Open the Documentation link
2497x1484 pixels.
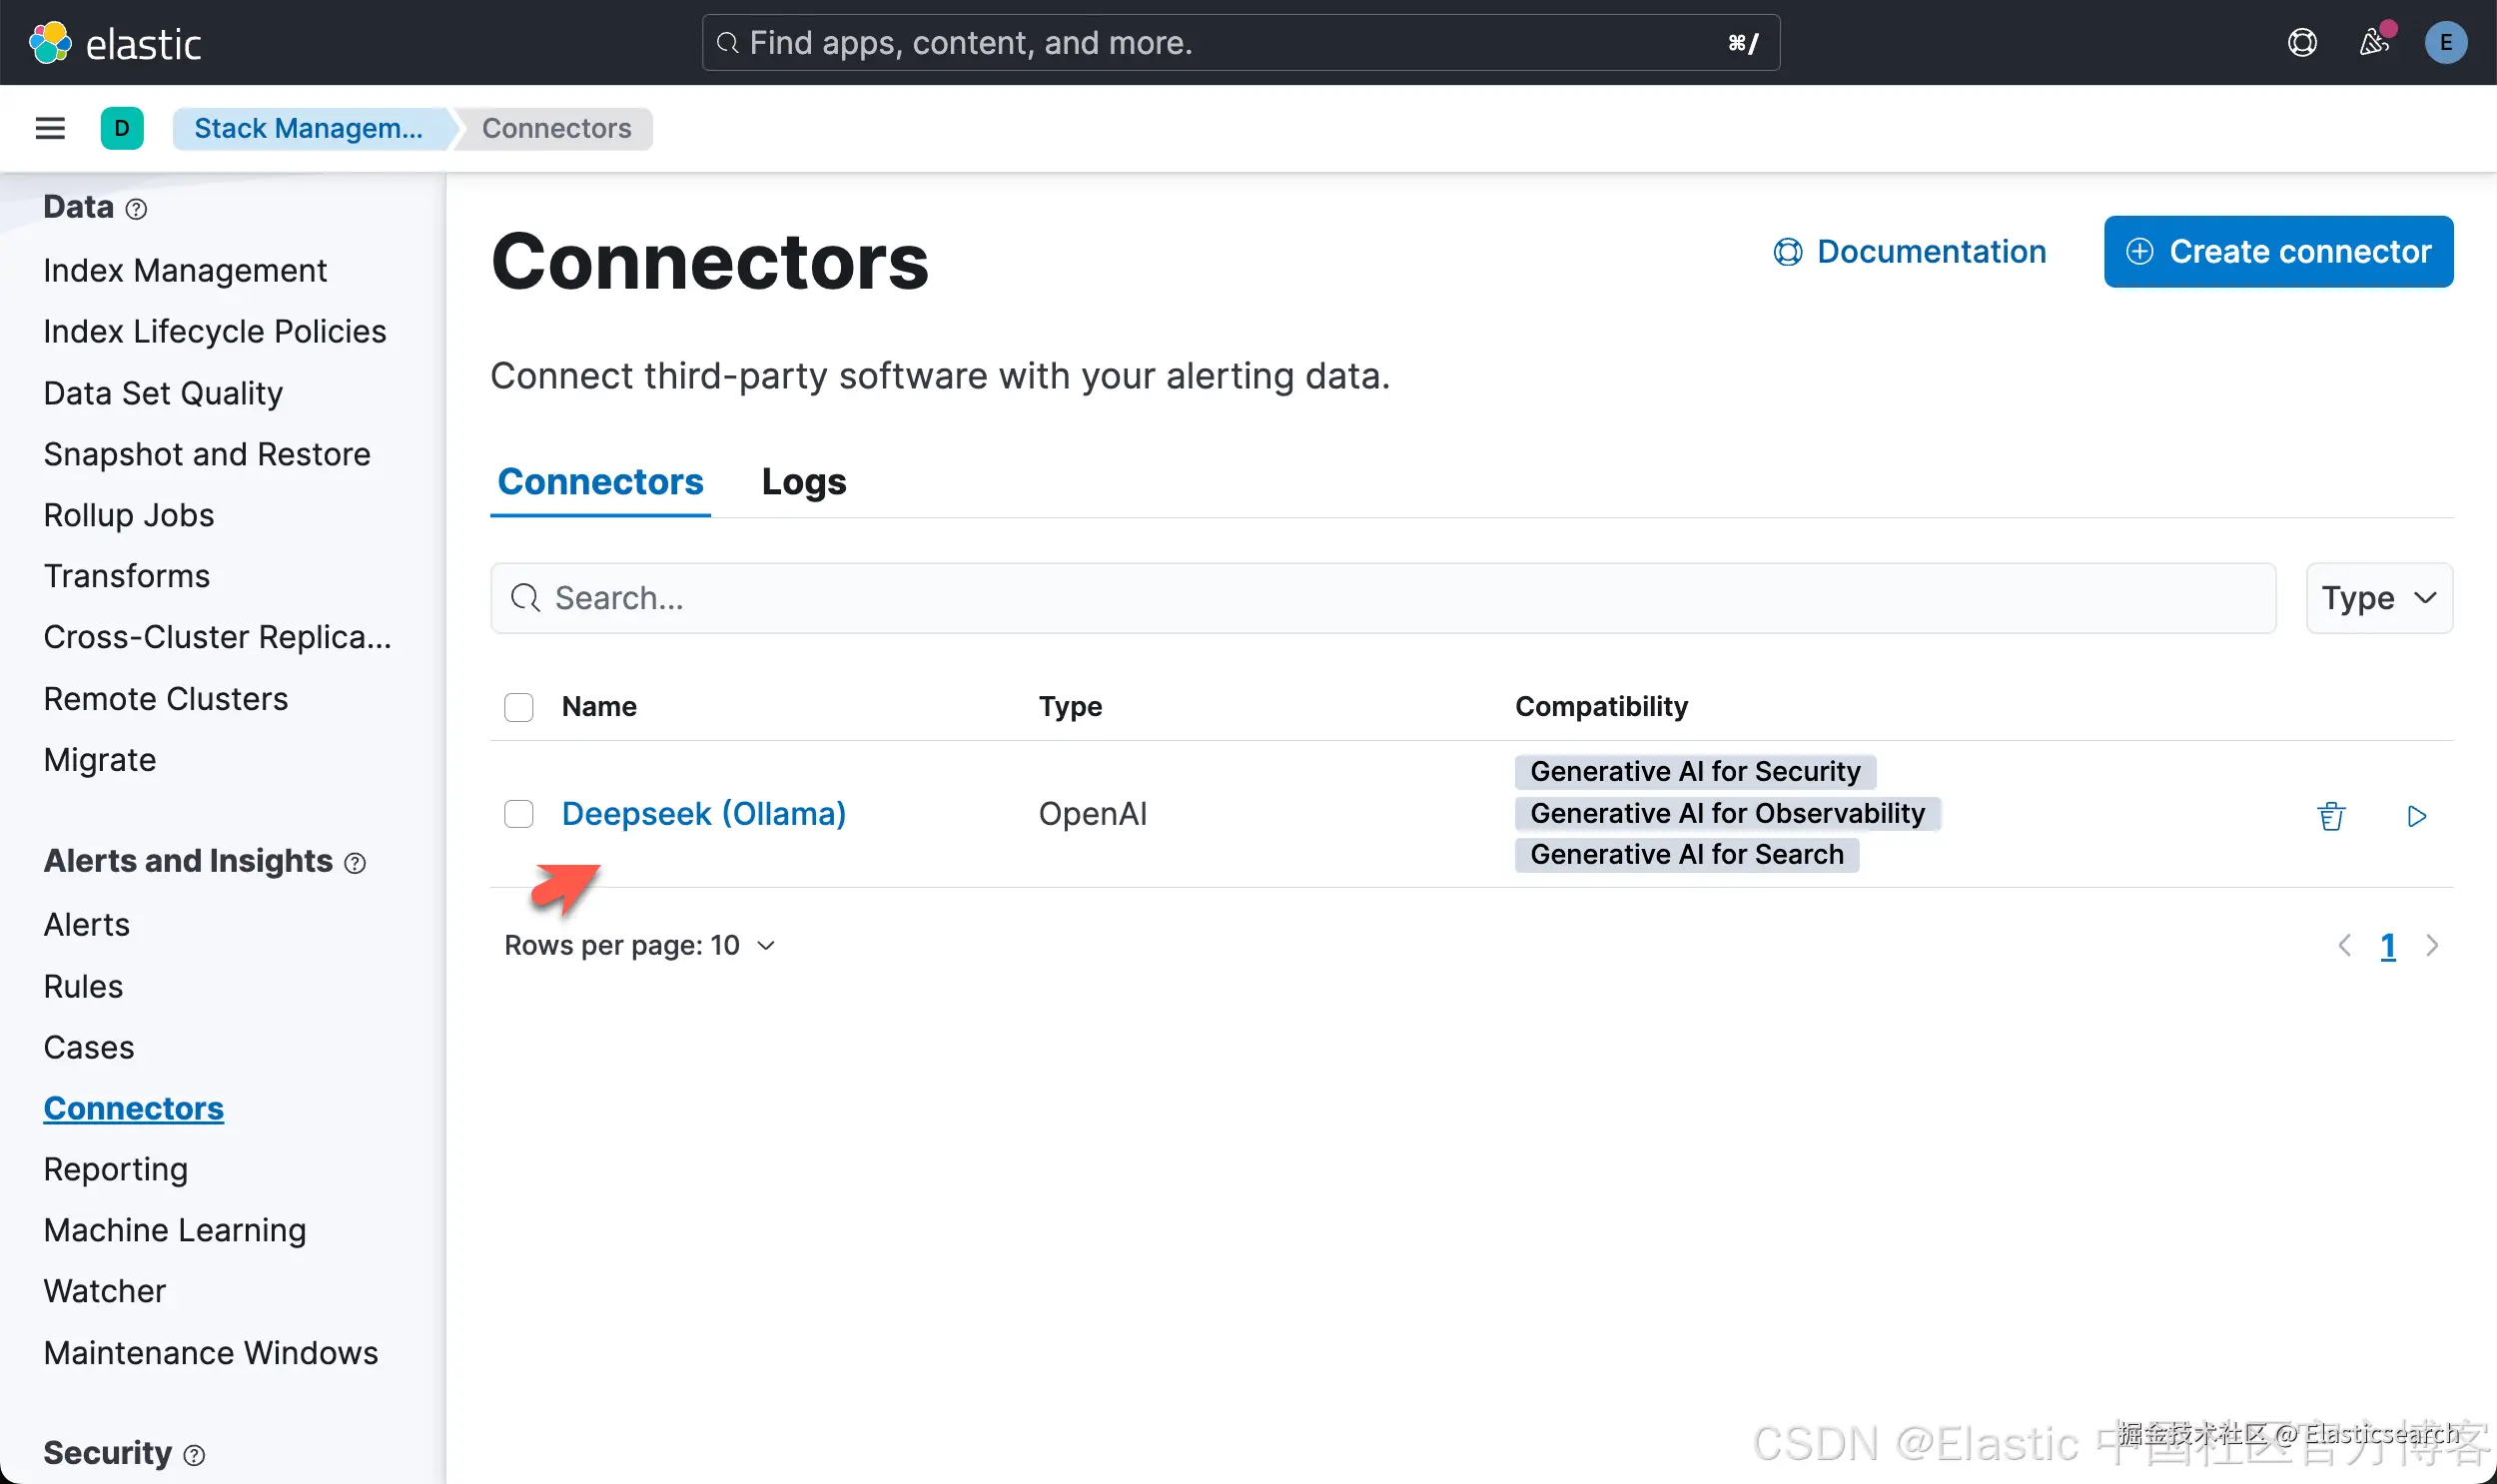(1910, 252)
